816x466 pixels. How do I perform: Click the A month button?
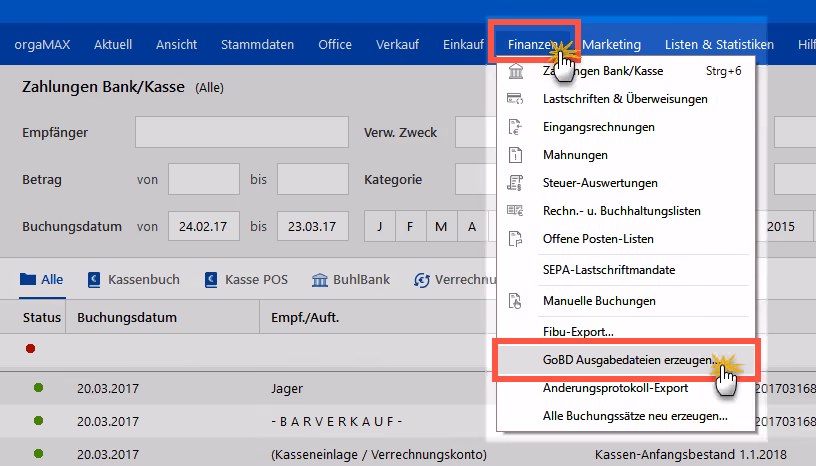tap(472, 226)
